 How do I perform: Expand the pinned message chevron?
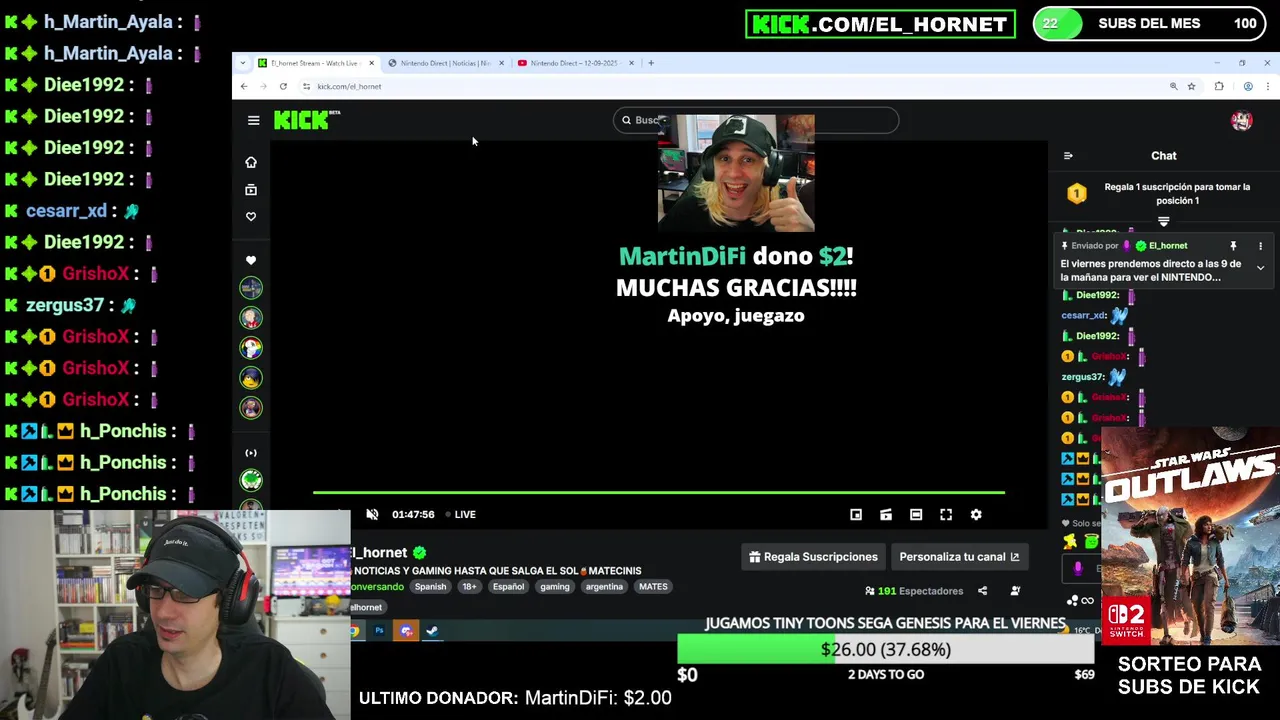click(x=1260, y=268)
